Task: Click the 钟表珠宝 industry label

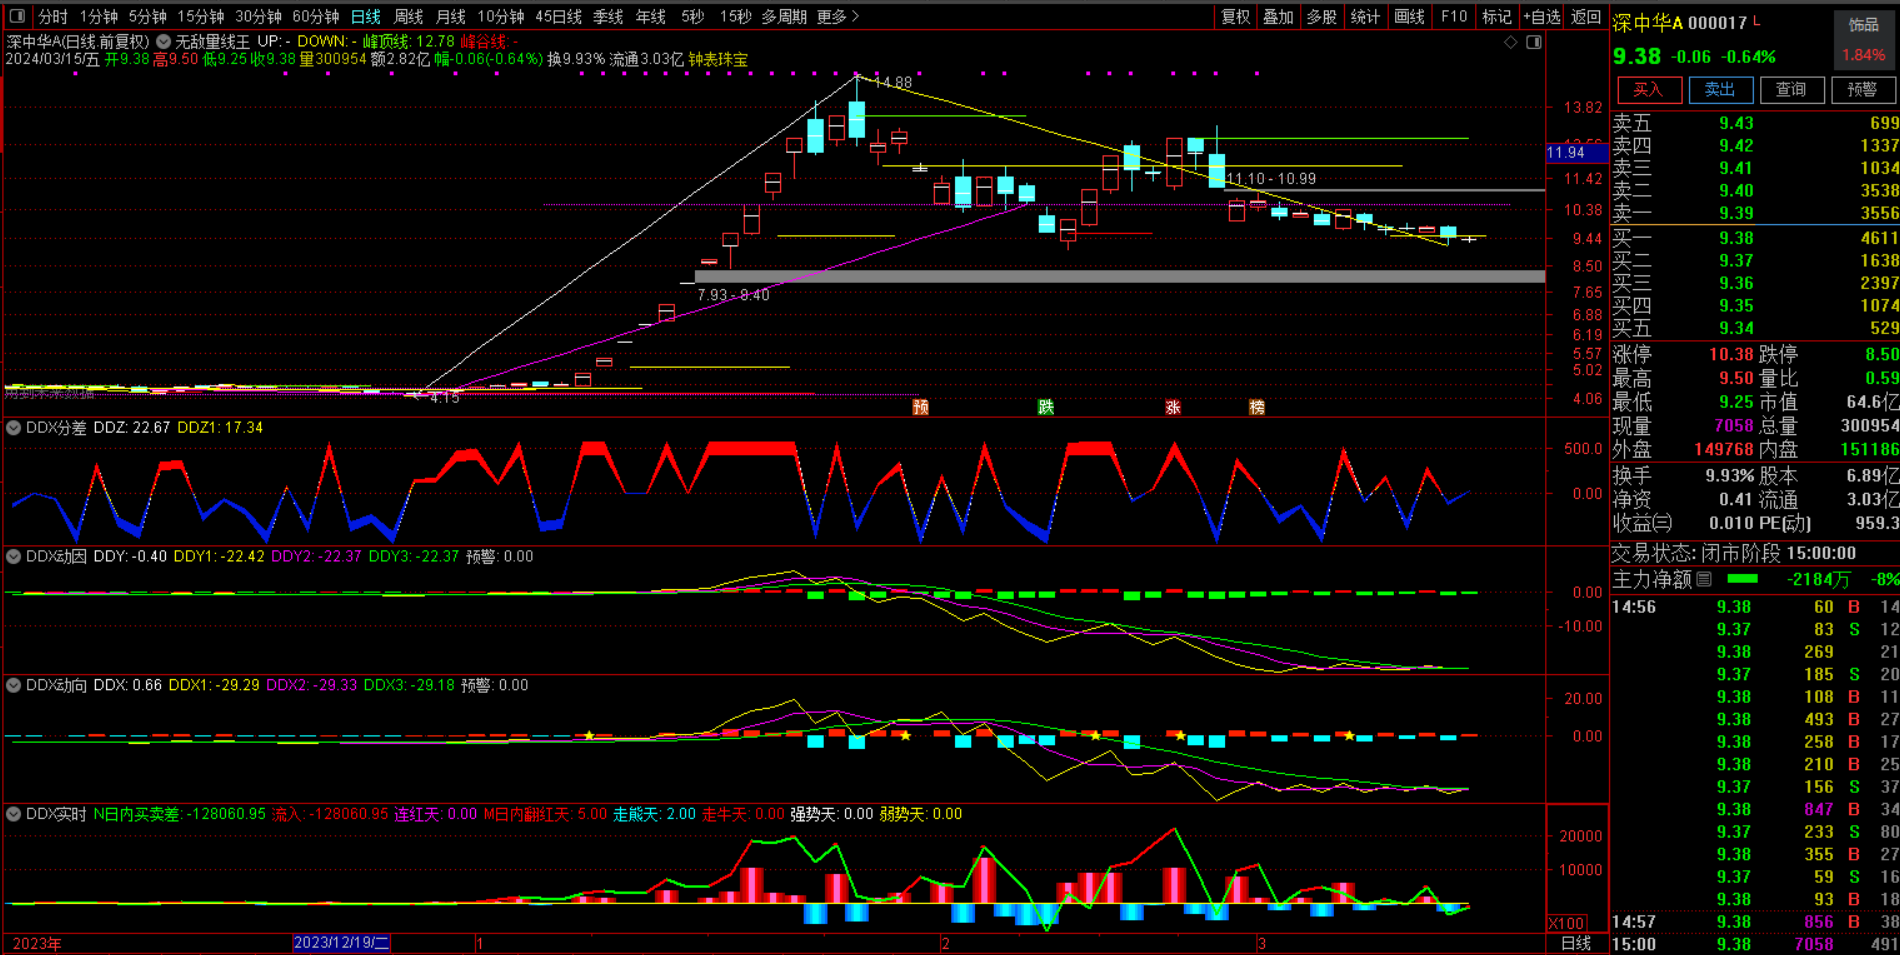Action: pyautogui.click(x=718, y=60)
